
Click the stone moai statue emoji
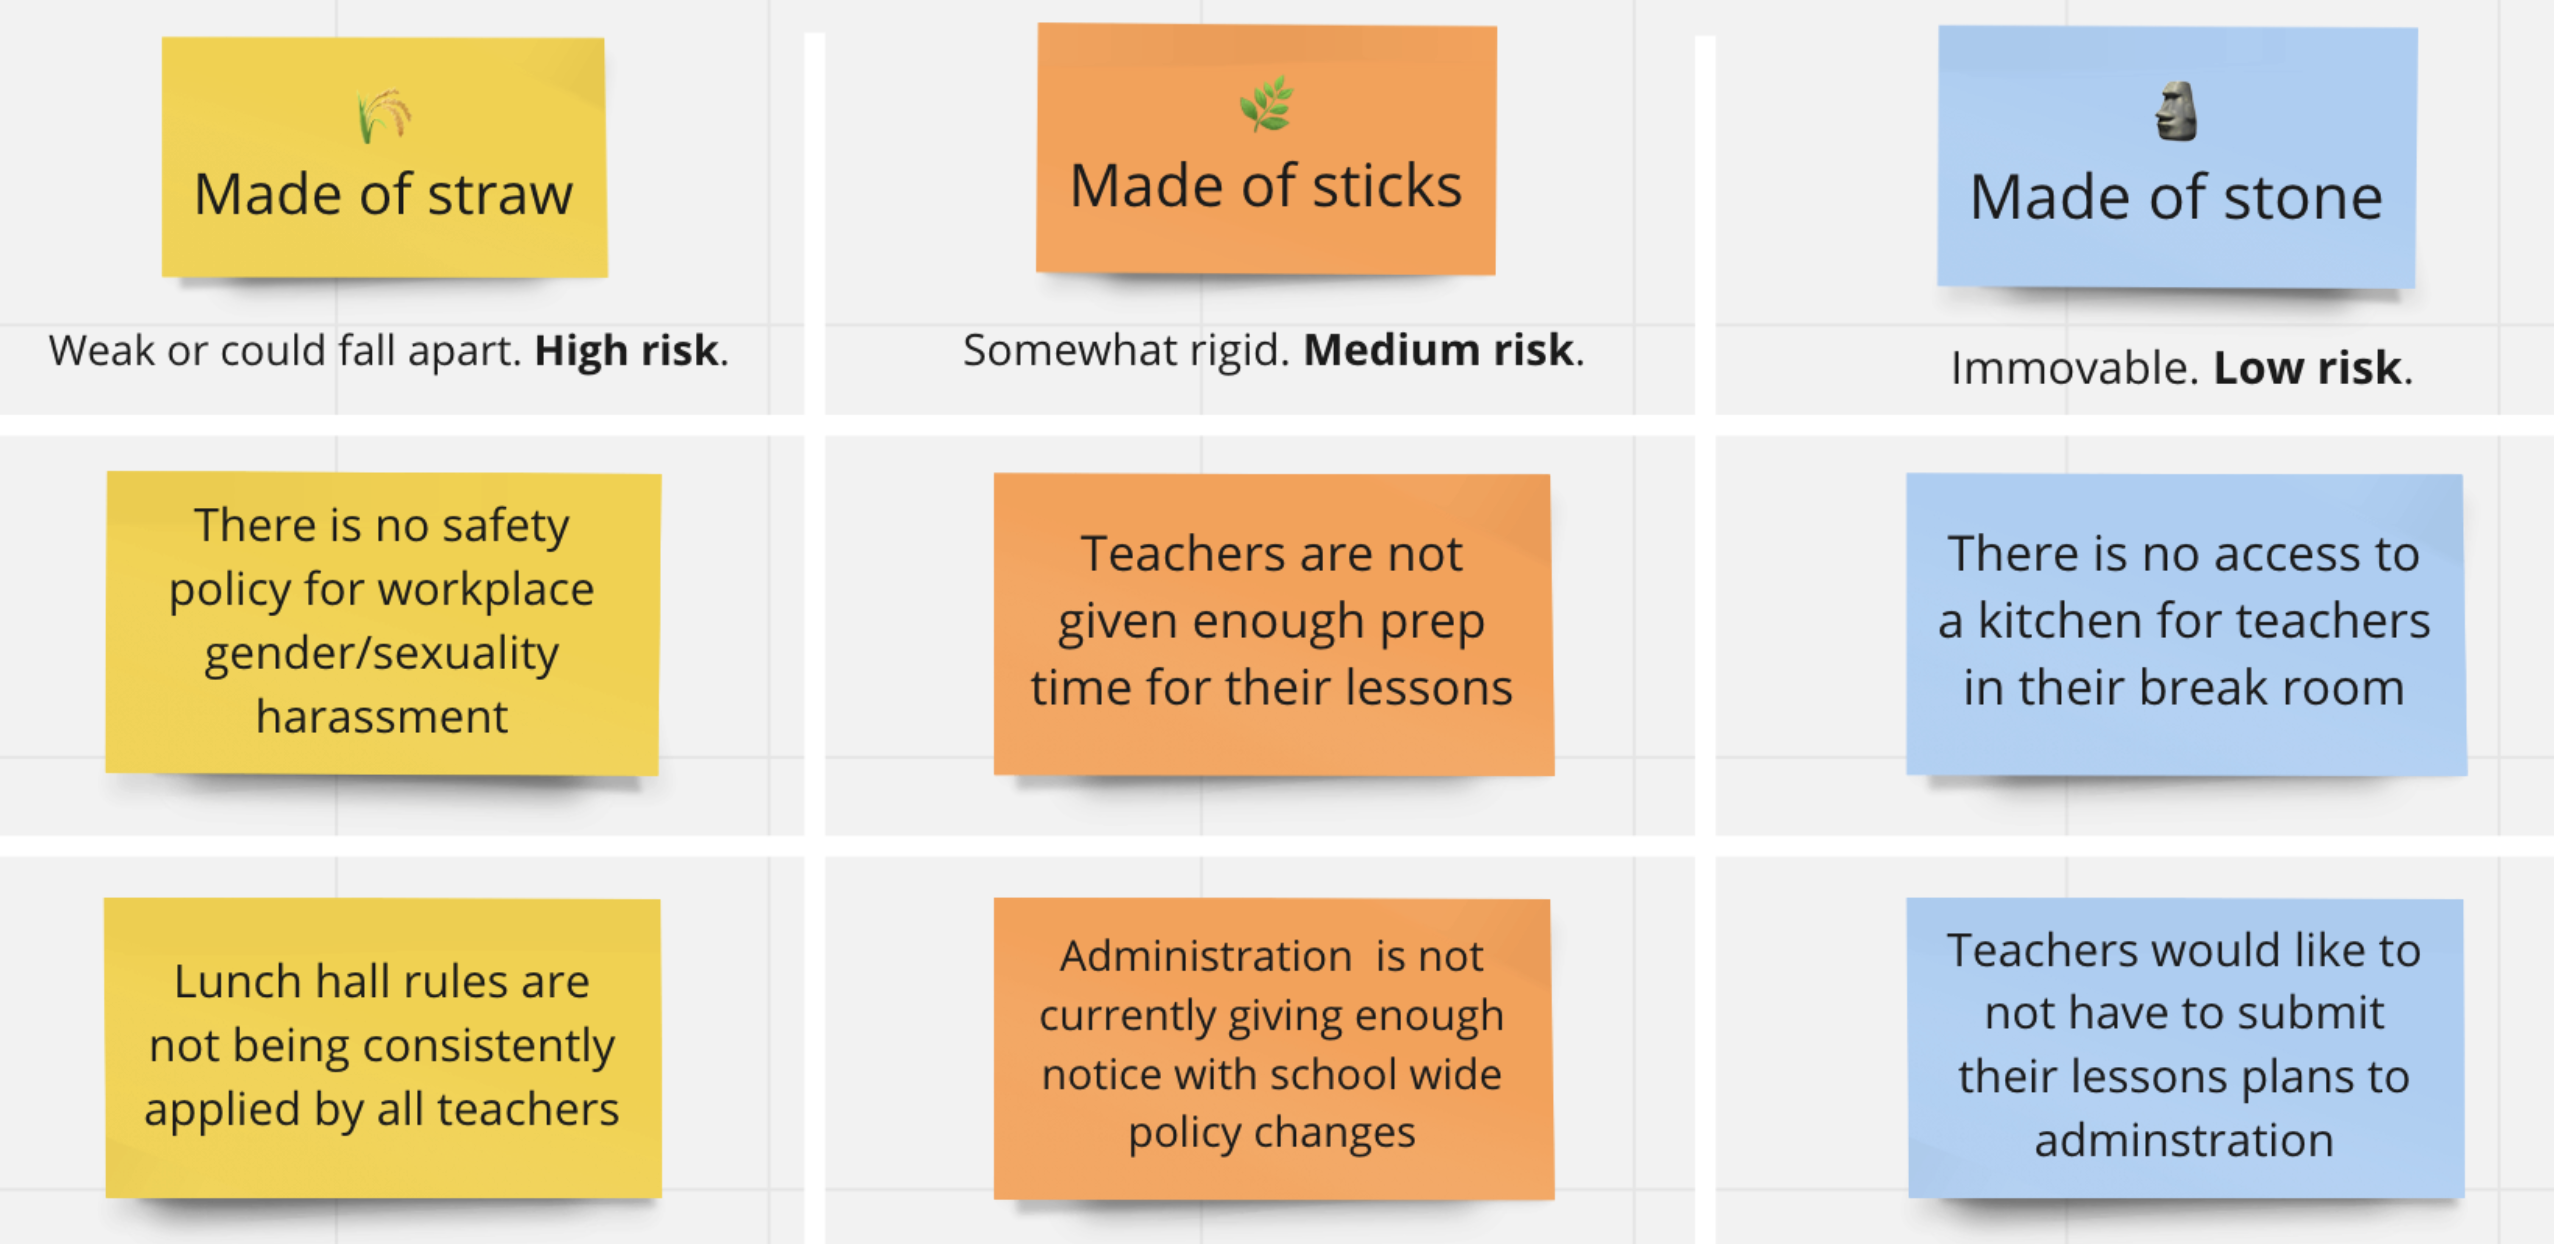pos(2176,111)
